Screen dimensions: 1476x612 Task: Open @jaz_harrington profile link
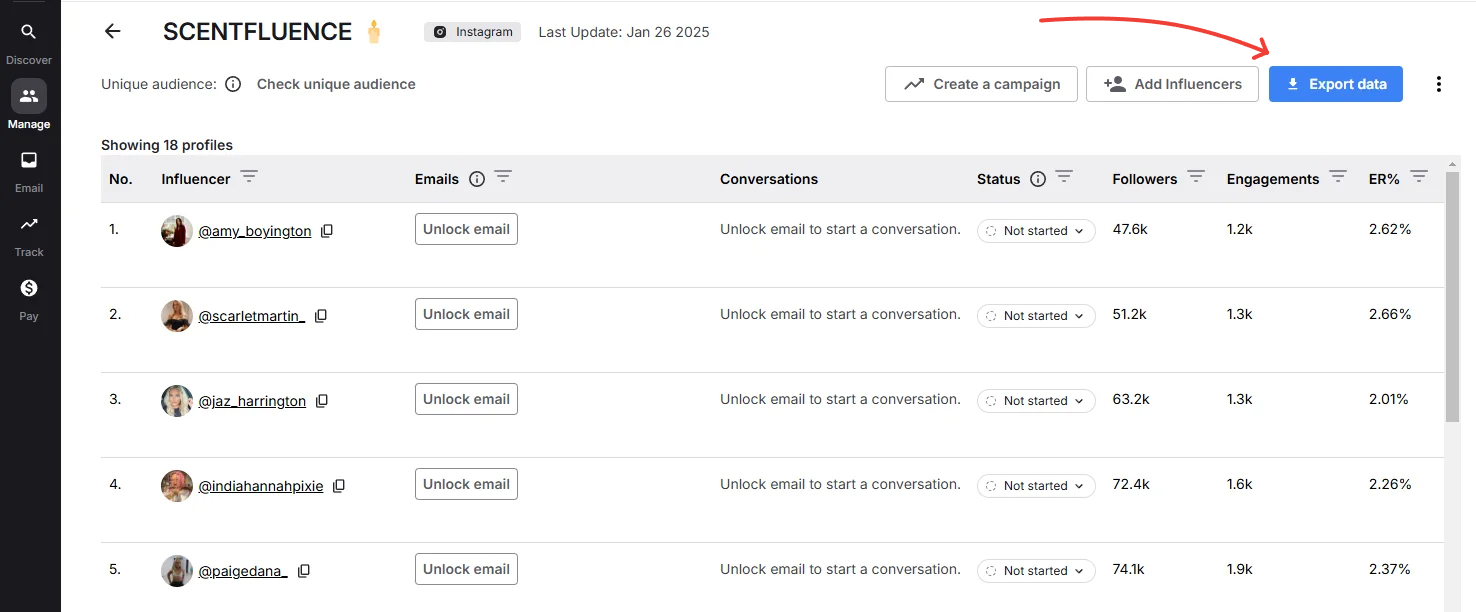252,401
